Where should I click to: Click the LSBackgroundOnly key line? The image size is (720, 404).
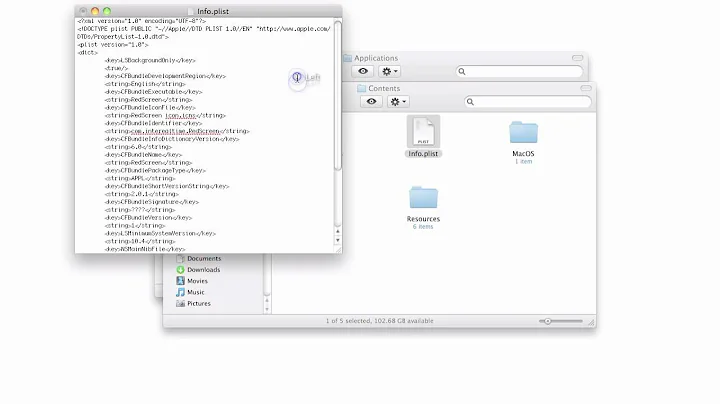click(150, 61)
